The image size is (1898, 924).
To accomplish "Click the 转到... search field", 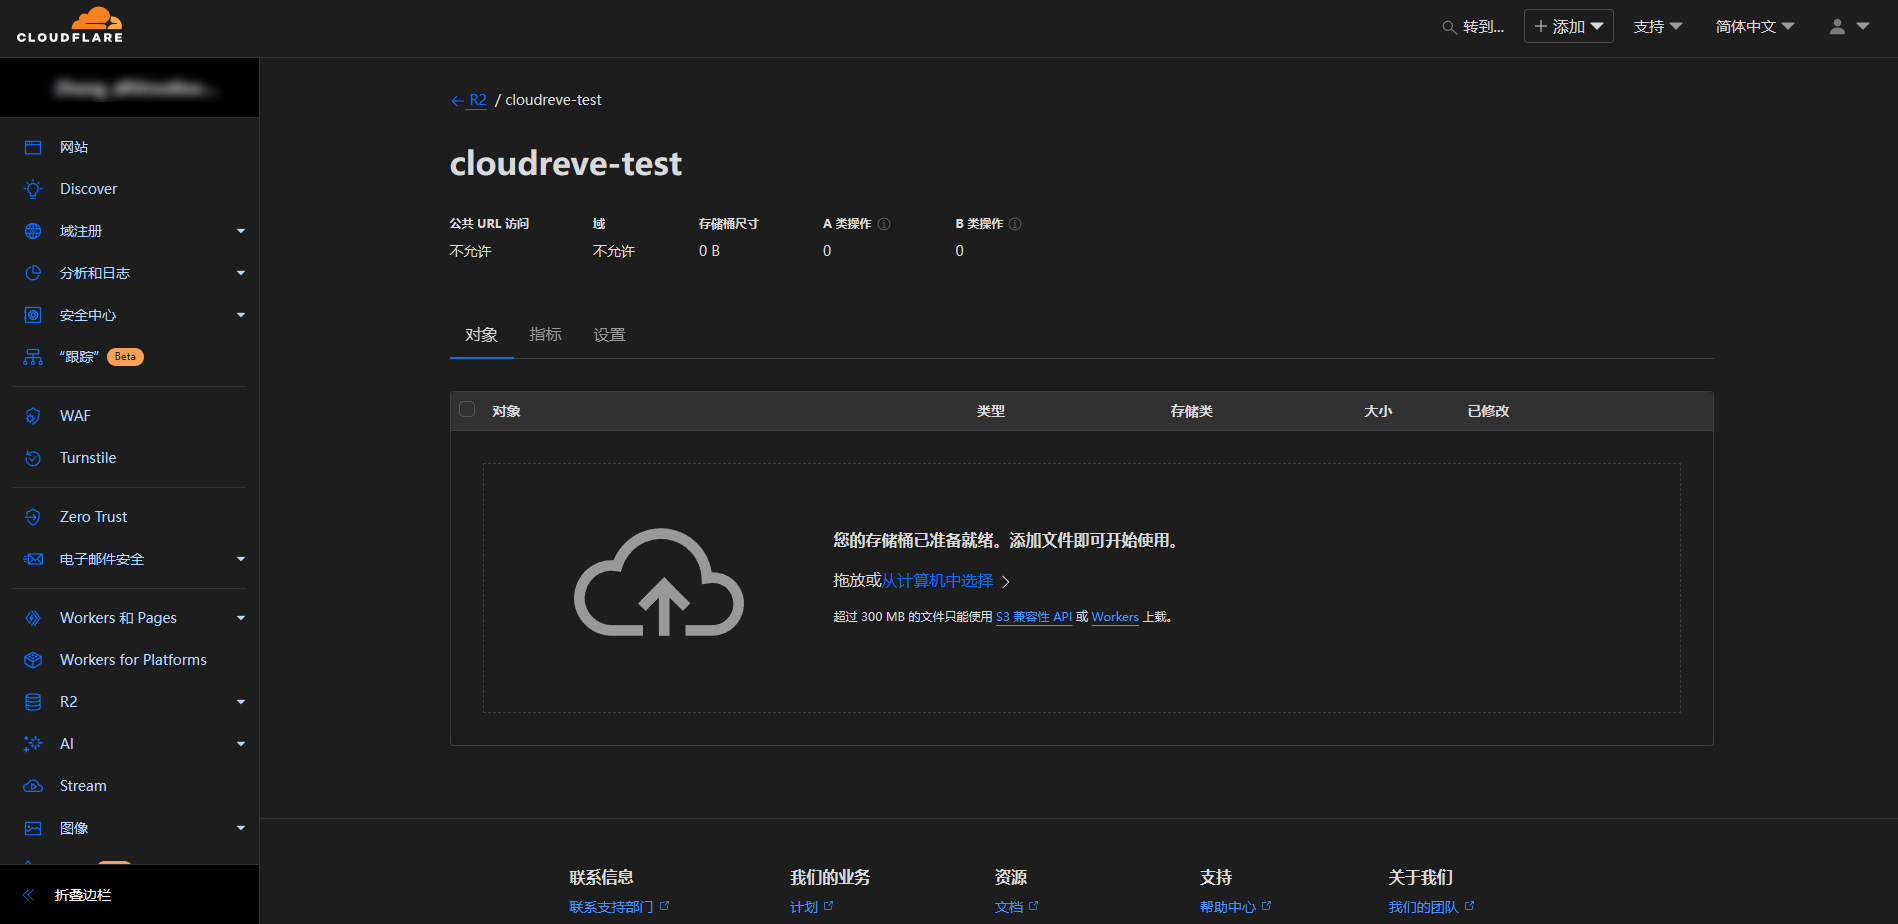I will click(1475, 27).
